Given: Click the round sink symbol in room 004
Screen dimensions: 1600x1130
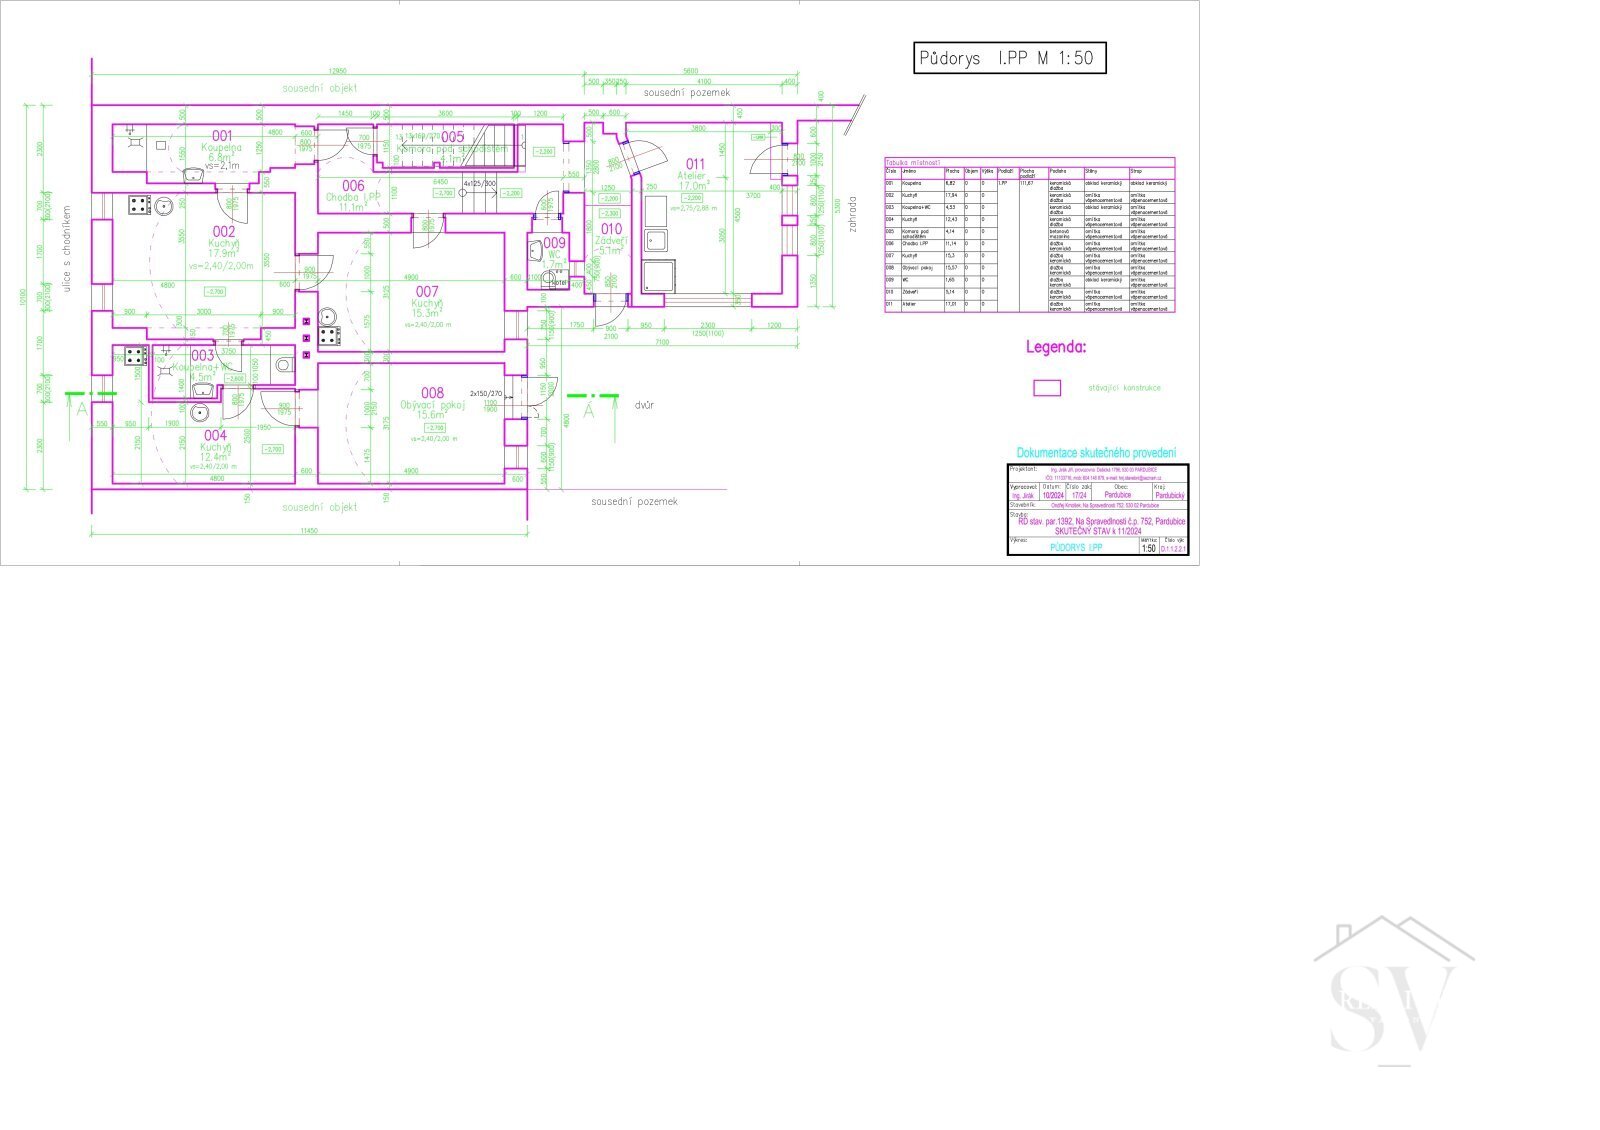Looking at the screenshot, I should (199, 414).
